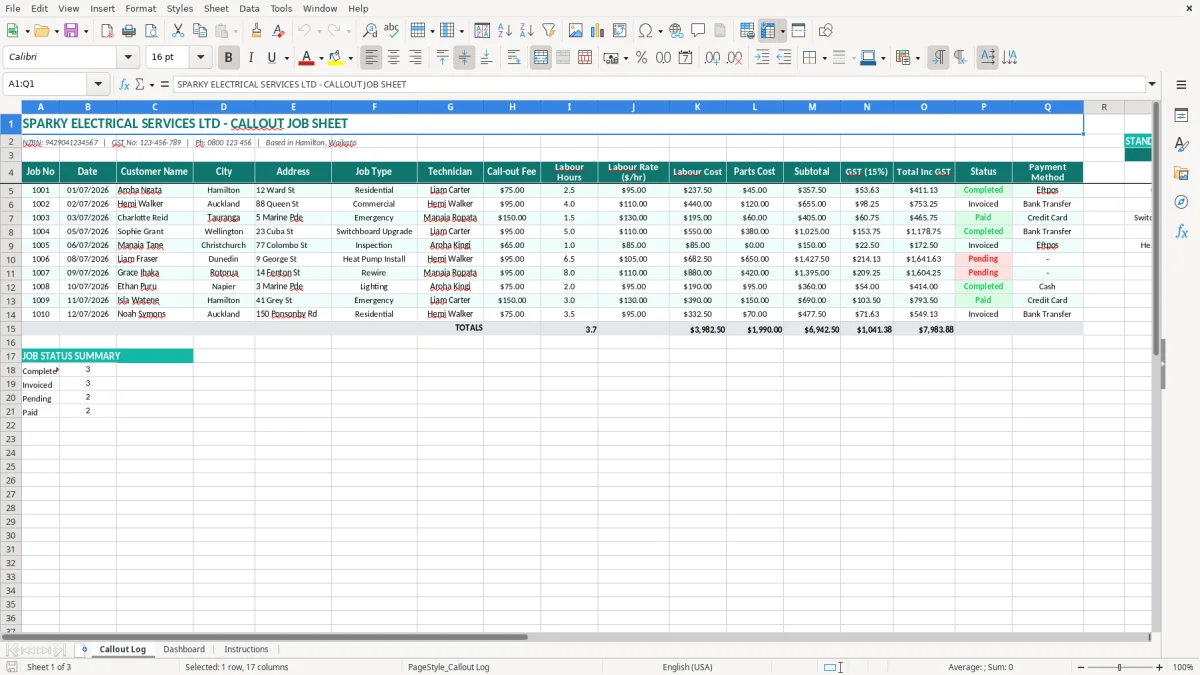The width and height of the screenshot is (1200, 675).
Task: Click Font Color red A swatch
Action: click(307, 58)
